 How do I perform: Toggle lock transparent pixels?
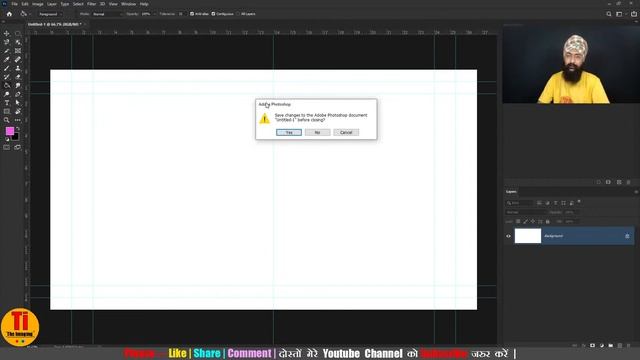[518, 221]
